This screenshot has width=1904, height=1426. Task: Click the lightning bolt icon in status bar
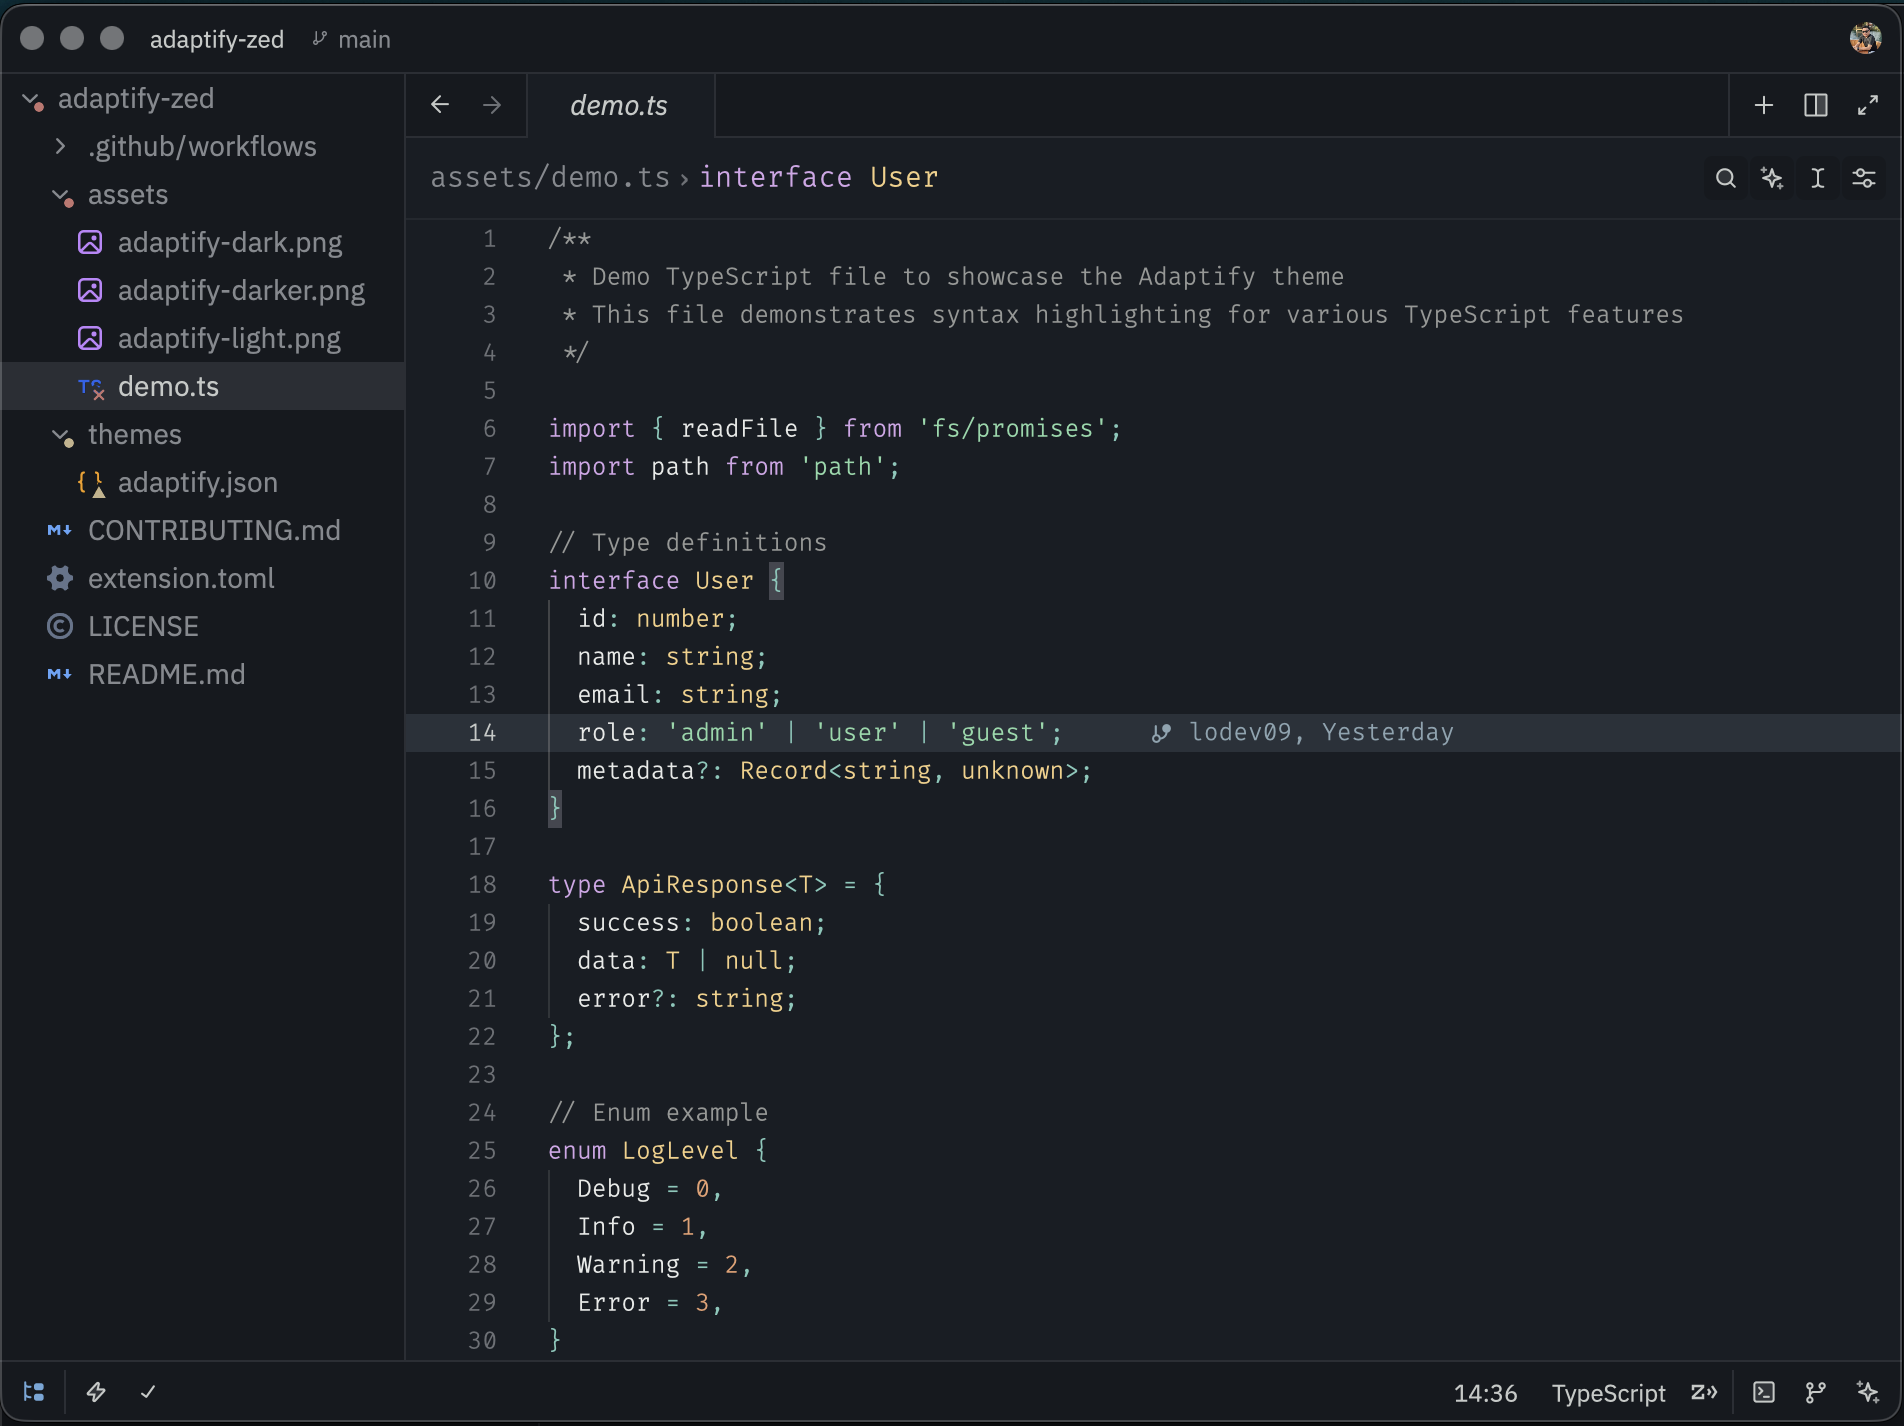pyautogui.click(x=96, y=1392)
